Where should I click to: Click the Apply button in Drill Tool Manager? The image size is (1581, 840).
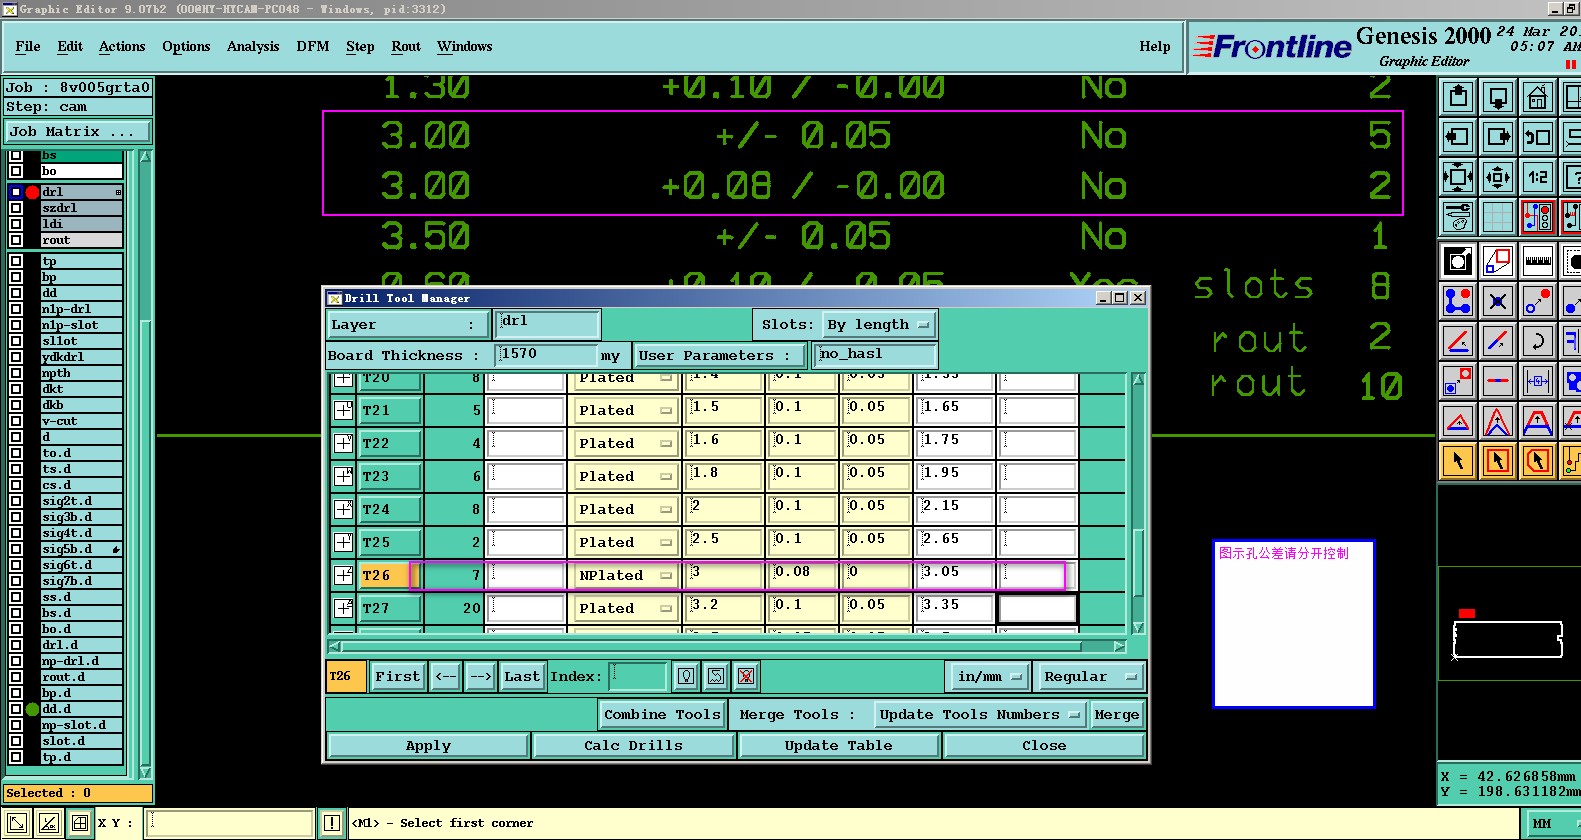pyautogui.click(x=428, y=746)
